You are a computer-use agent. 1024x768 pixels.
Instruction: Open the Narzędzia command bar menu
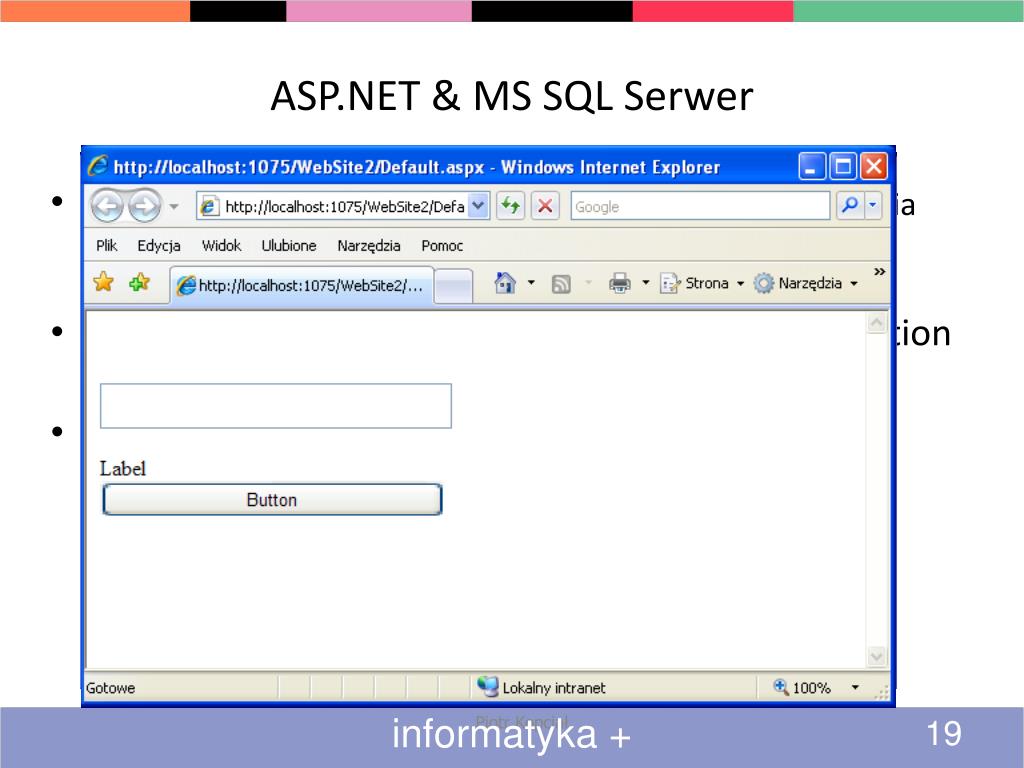point(806,283)
